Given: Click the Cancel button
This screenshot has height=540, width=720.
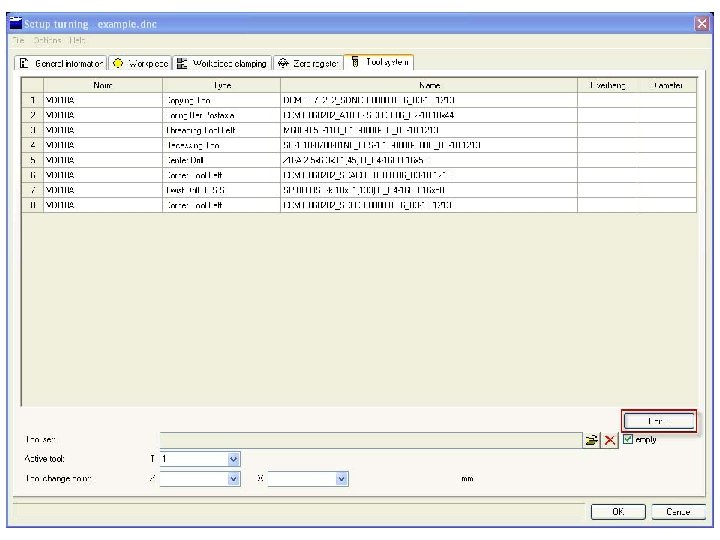Looking at the screenshot, I should coord(678,512).
